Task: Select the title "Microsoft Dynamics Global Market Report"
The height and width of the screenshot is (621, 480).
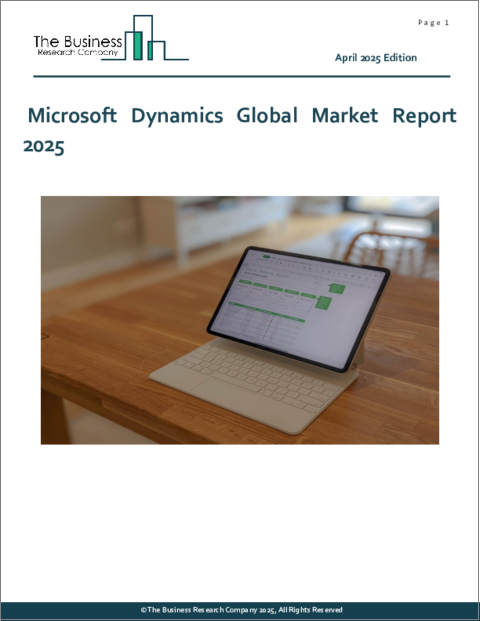Action: 242,116
